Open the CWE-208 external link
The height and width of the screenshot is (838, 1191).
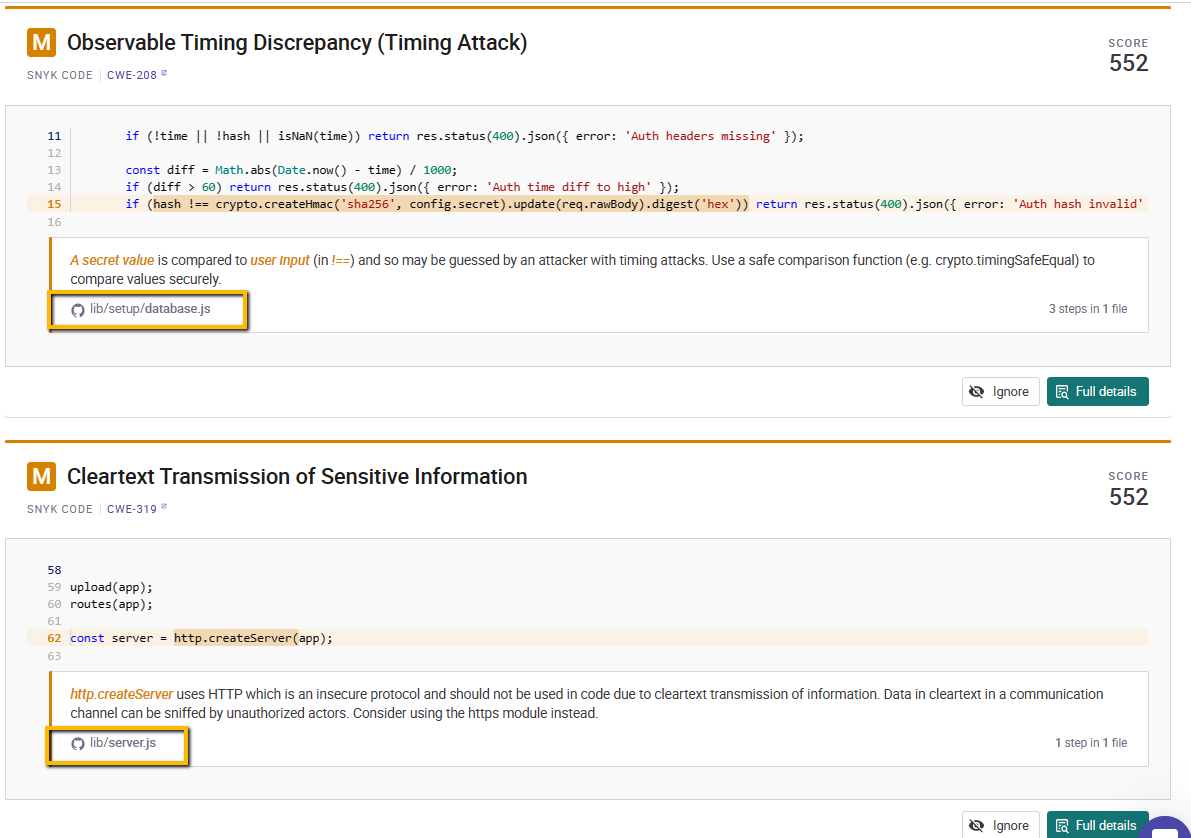click(x=137, y=74)
